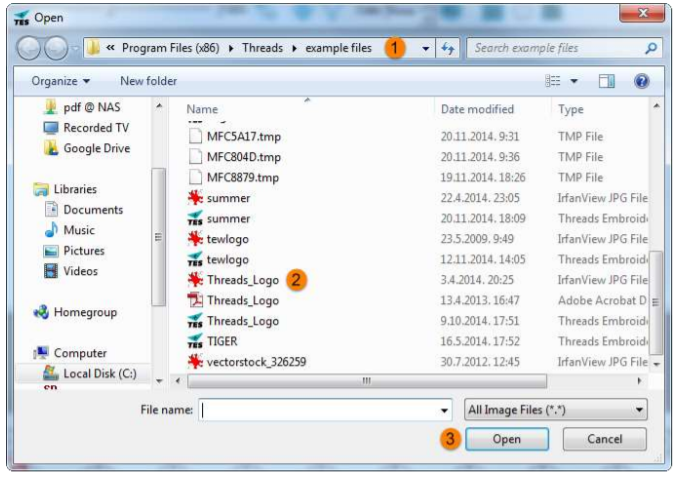Click the Forward navigation arrow
This screenshot has width=681, height=480.
(x=56, y=48)
